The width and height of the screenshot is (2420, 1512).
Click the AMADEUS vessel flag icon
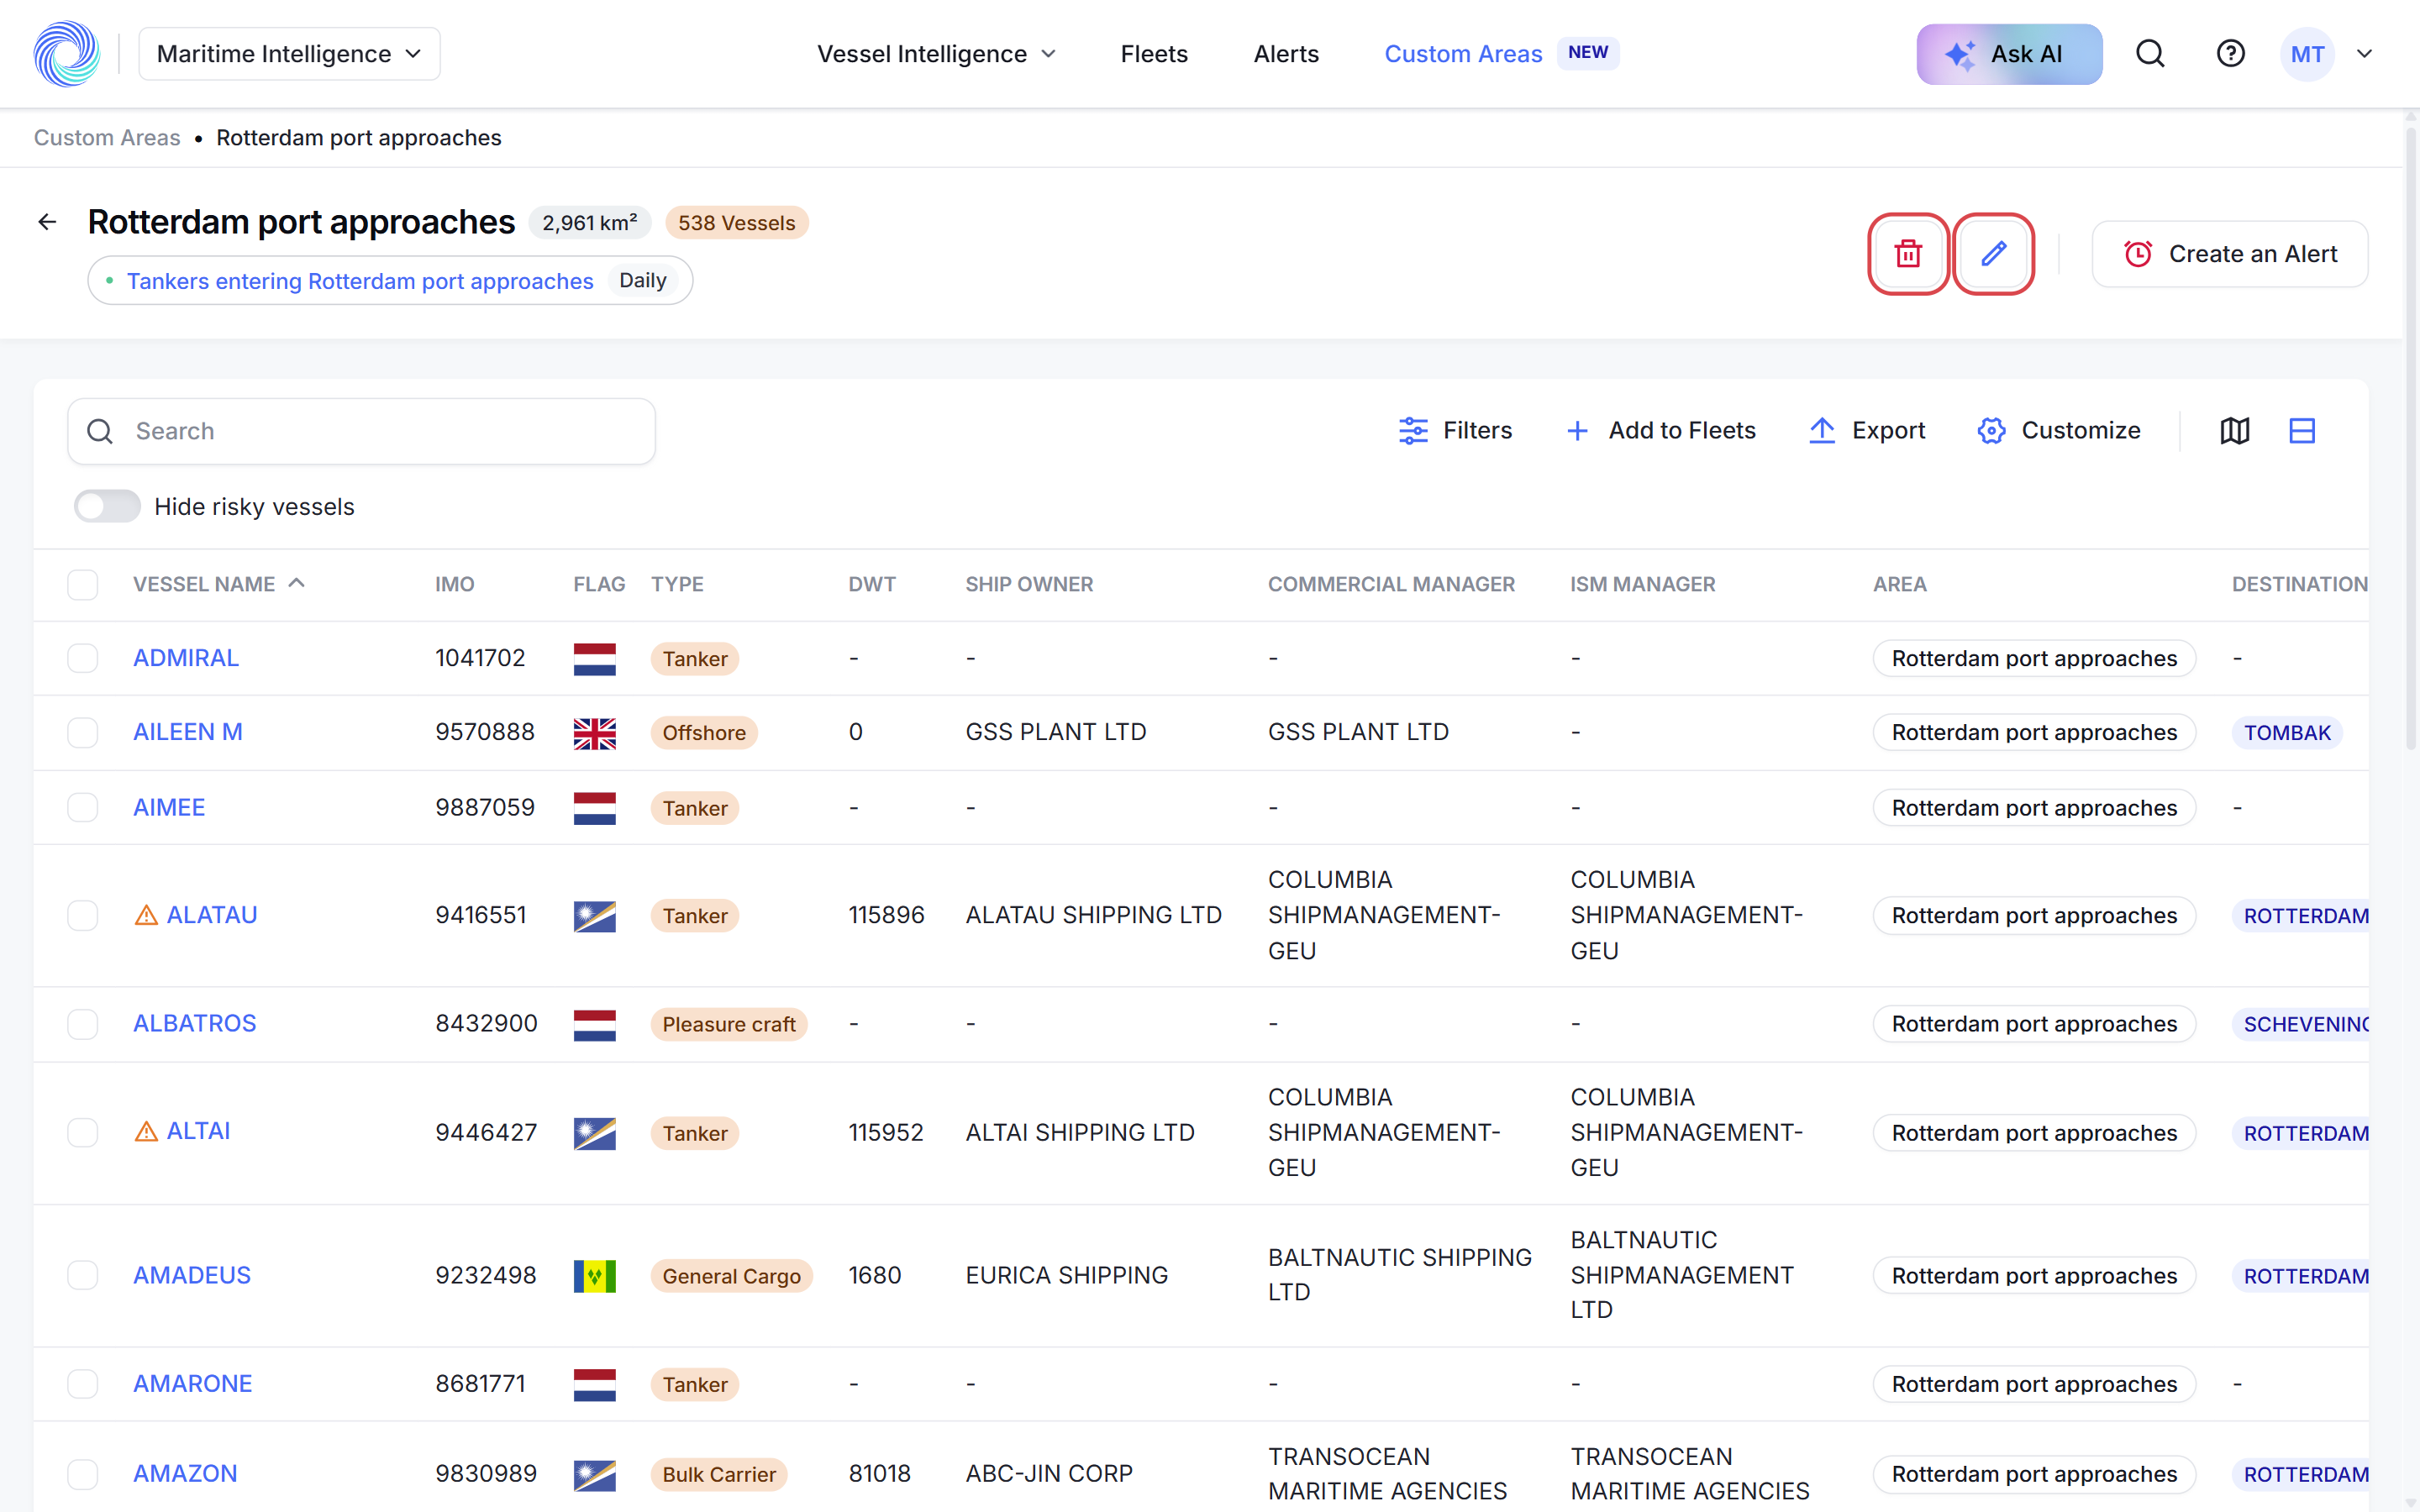pos(594,1276)
